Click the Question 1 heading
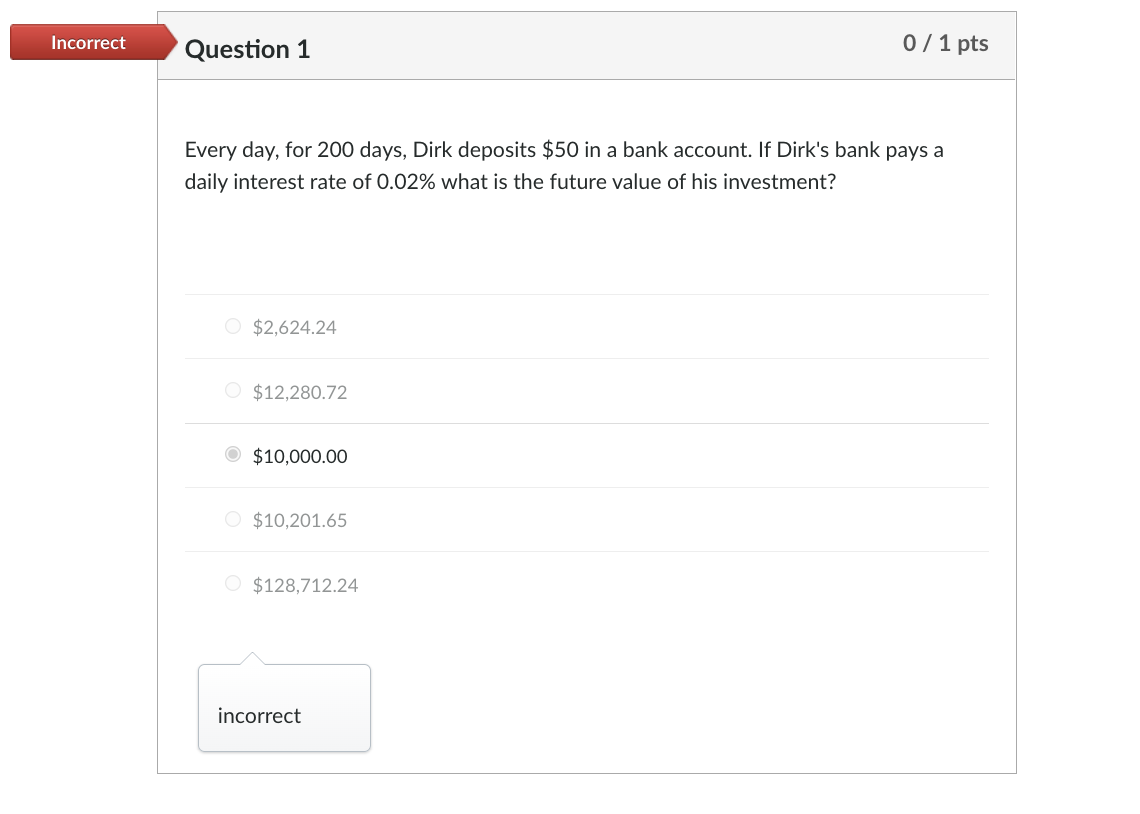The width and height of the screenshot is (1140, 814). tap(246, 48)
